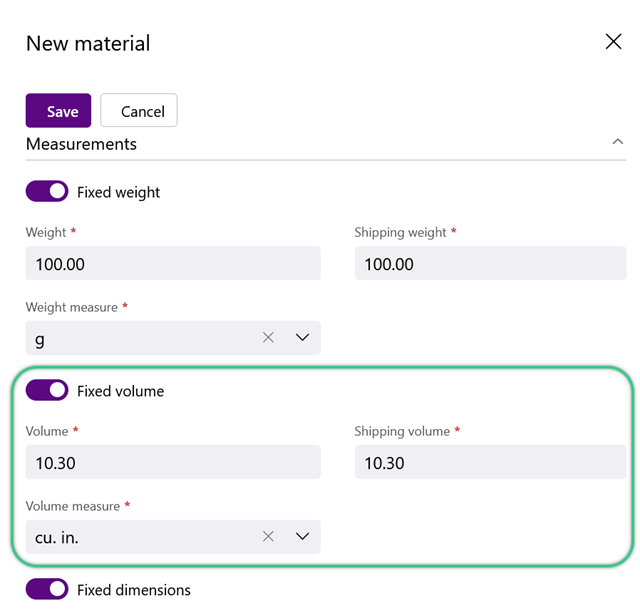640x611 pixels.
Task: Edit the Shipping weight field
Action: [490, 263]
